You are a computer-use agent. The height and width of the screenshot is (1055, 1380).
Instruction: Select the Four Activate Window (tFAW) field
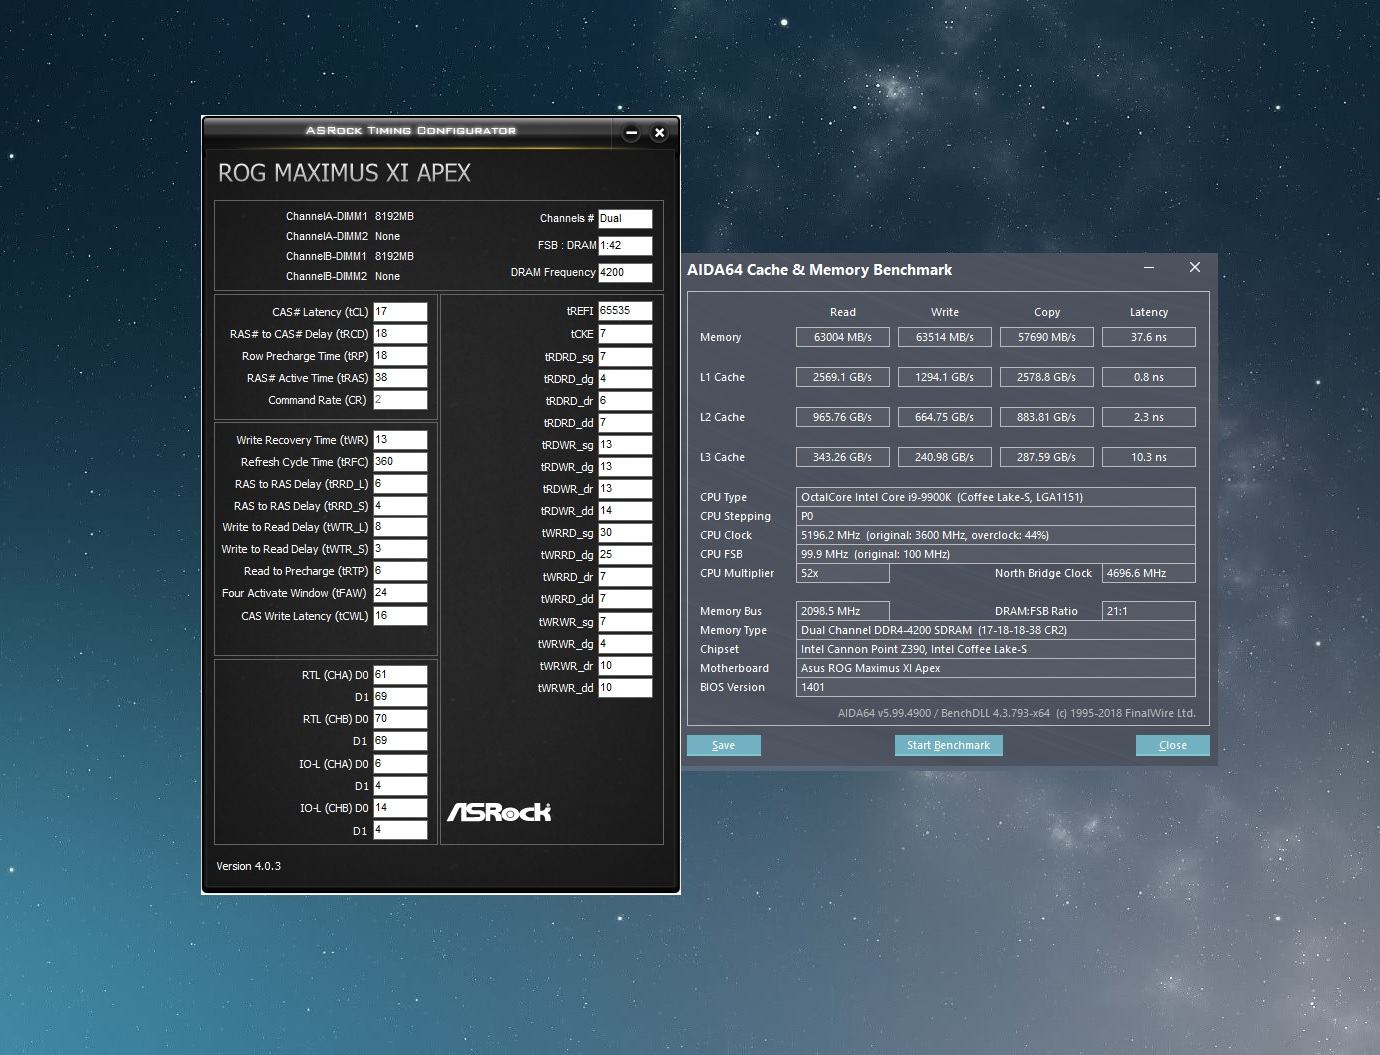[x=400, y=593]
